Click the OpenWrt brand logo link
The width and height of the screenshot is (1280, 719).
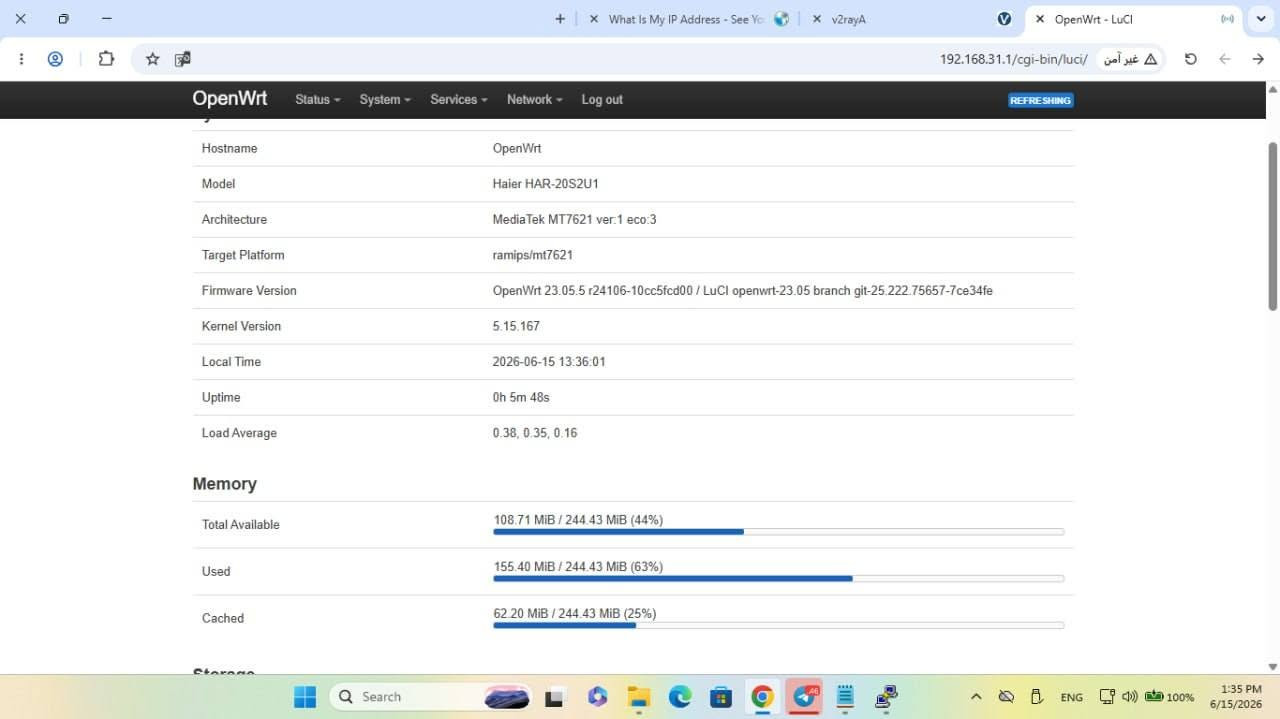coord(230,99)
